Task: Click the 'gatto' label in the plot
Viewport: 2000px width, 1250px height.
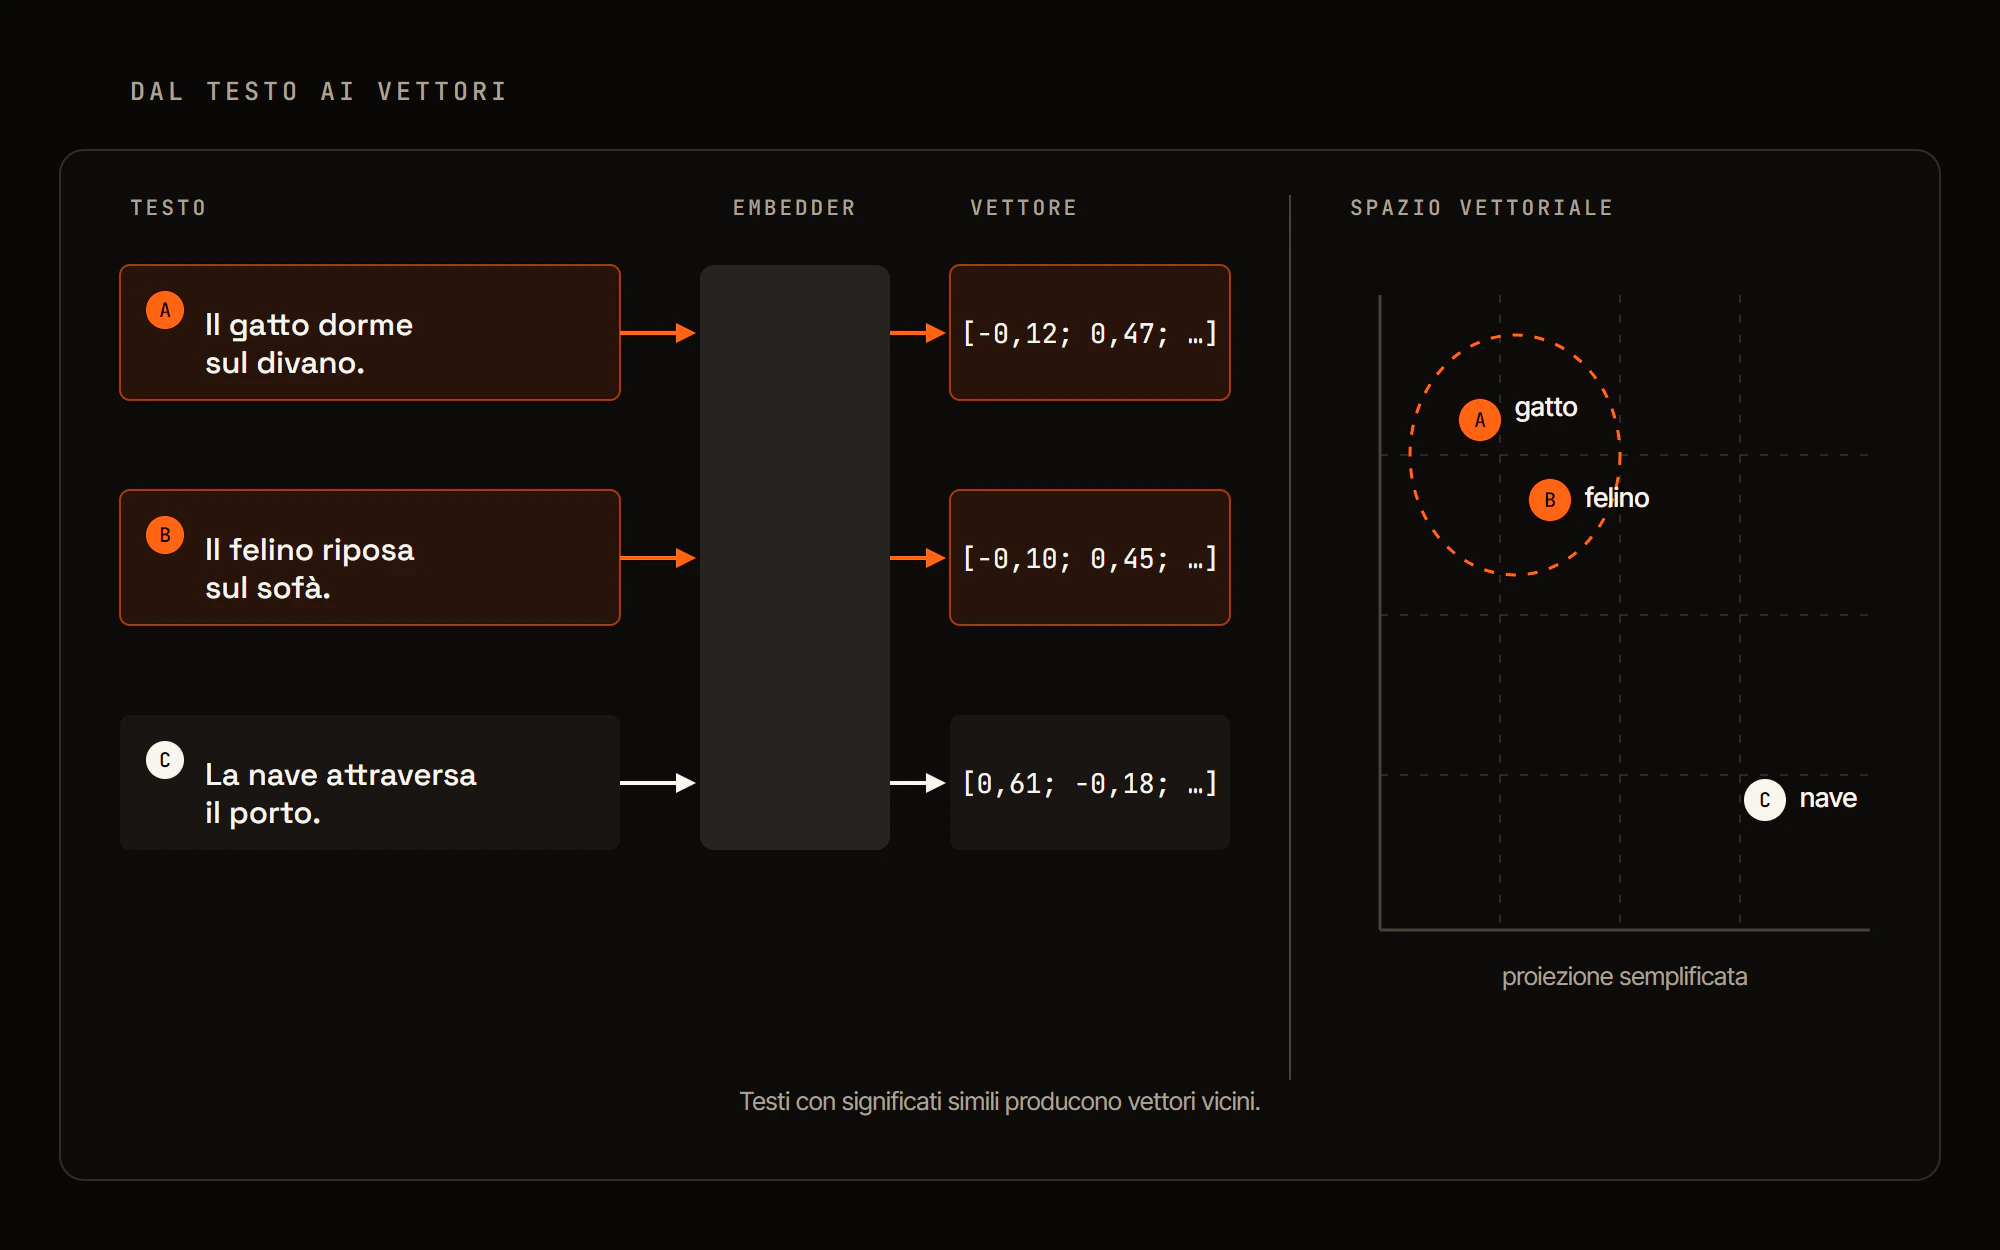Action: click(1546, 408)
